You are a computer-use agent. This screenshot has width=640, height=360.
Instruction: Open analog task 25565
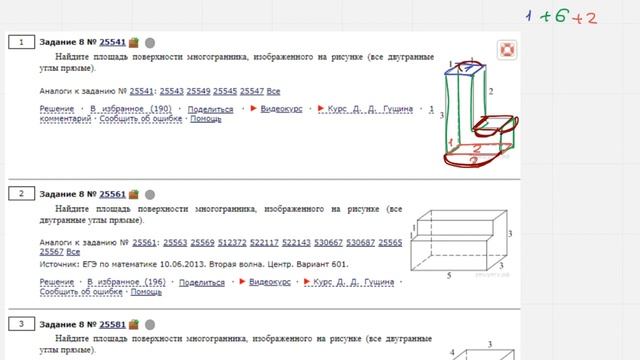point(390,242)
